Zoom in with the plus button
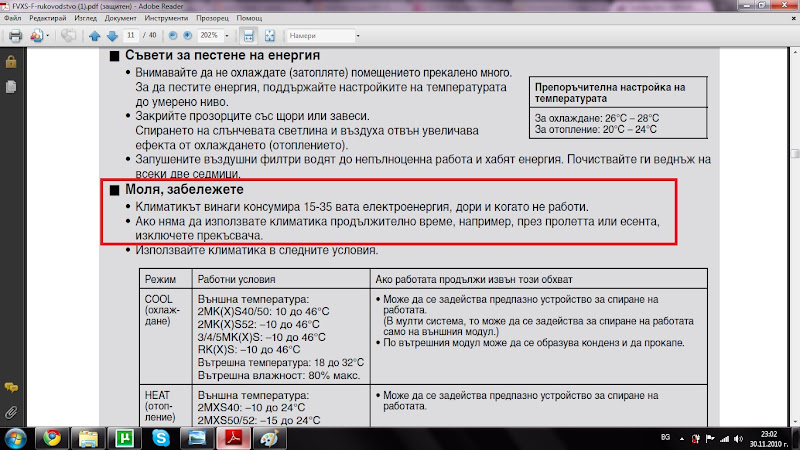This screenshot has height=450, width=800. 188,35
